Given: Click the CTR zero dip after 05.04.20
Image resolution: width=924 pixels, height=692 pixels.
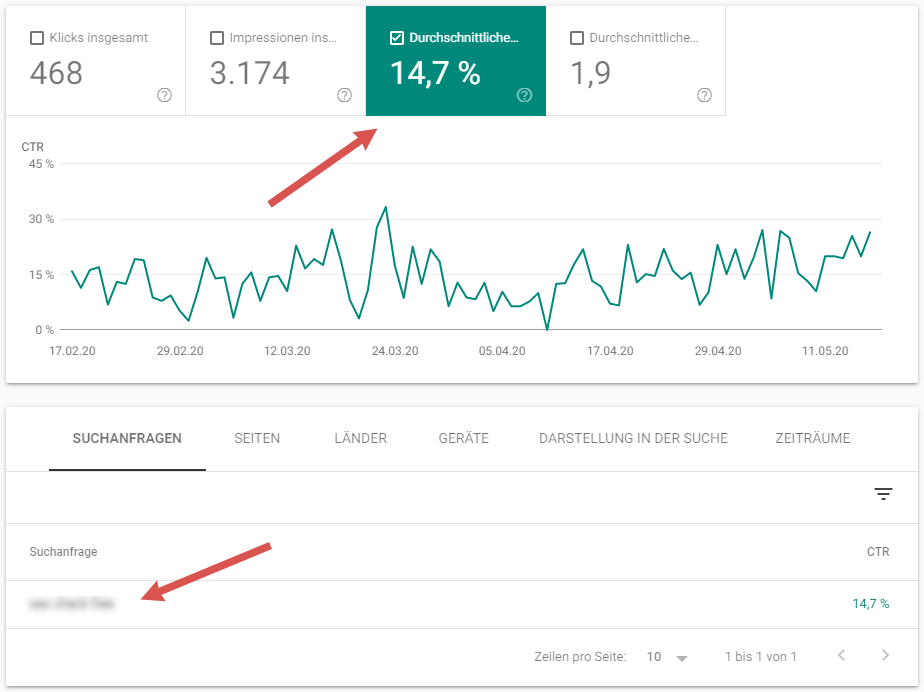Looking at the screenshot, I should click(x=547, y=329).
